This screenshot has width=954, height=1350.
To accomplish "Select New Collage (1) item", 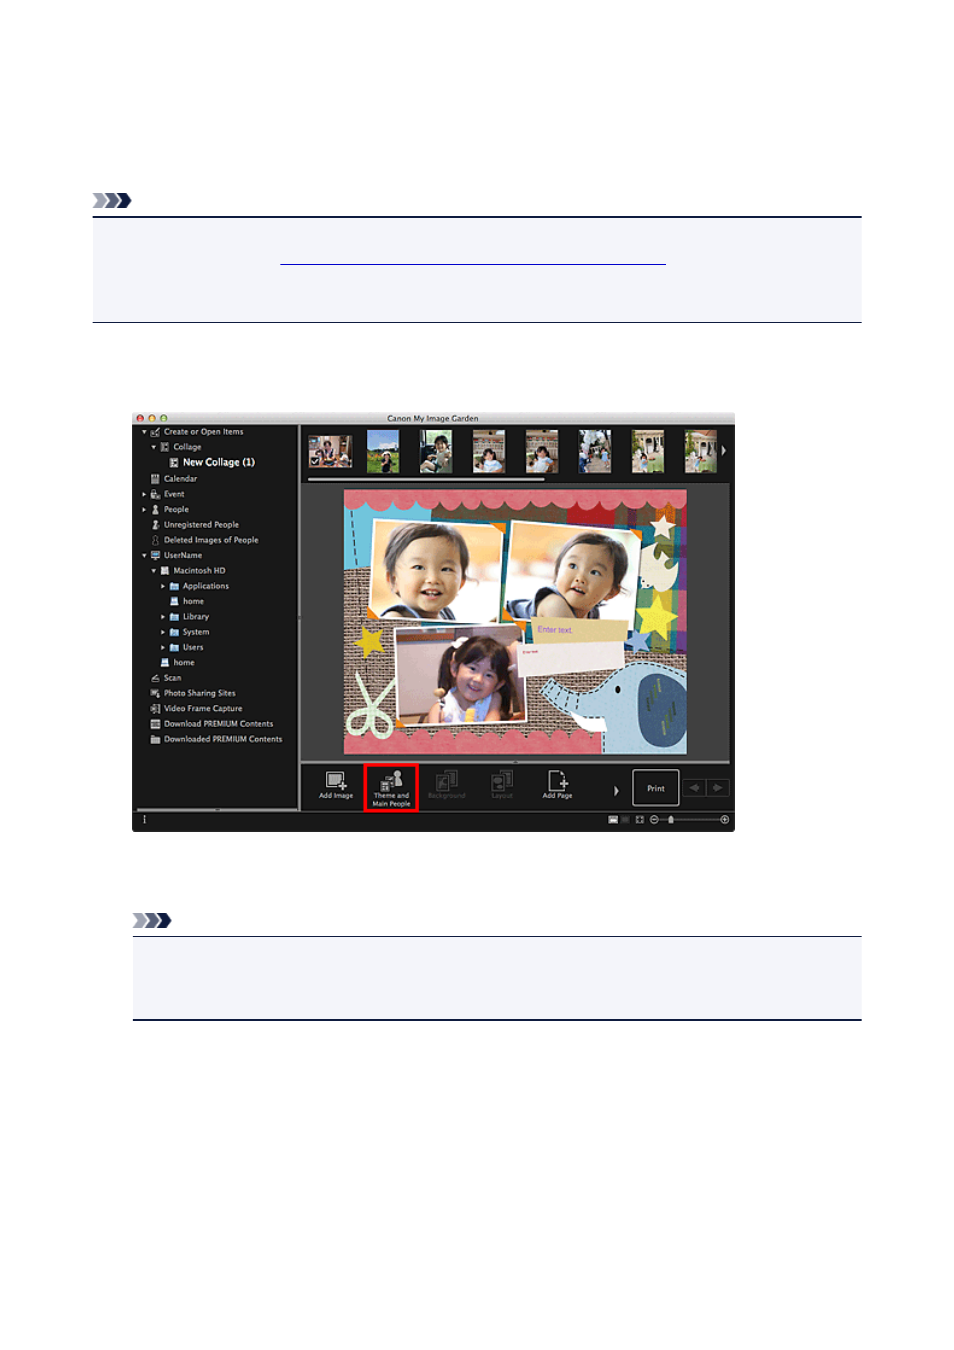I will tap(218, 463).
